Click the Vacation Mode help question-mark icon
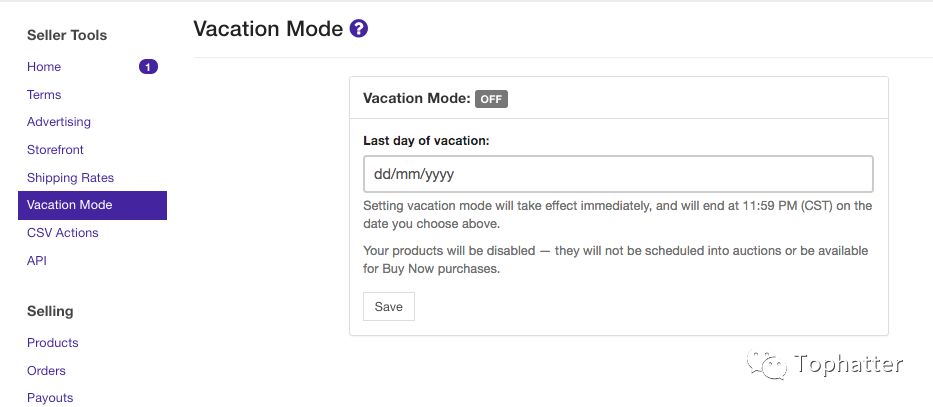This screenshot has height=407, width=933. pyautogui.click(x=360, y=29)
